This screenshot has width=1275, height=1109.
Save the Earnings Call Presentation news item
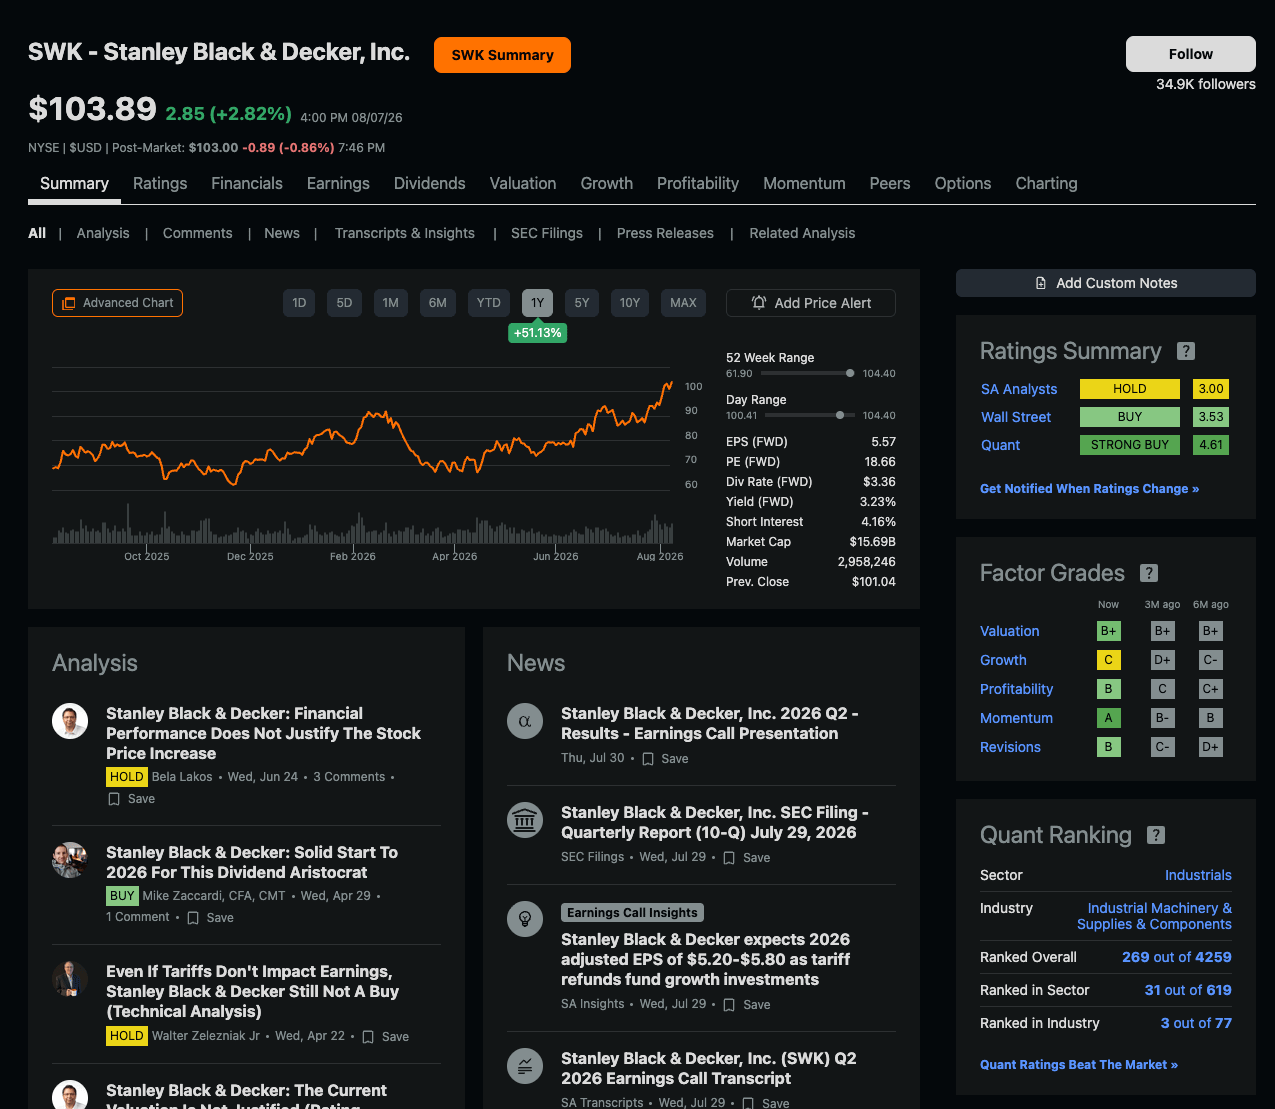point(665,759)
